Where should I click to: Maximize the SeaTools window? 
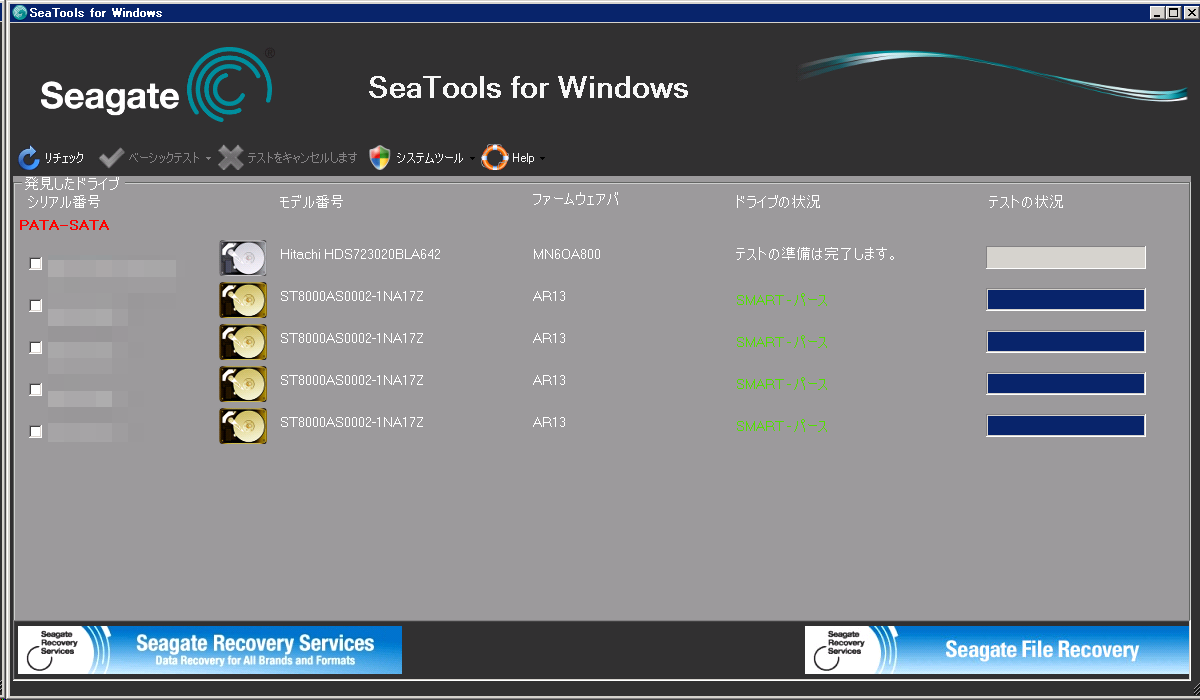click(1173, 12)
